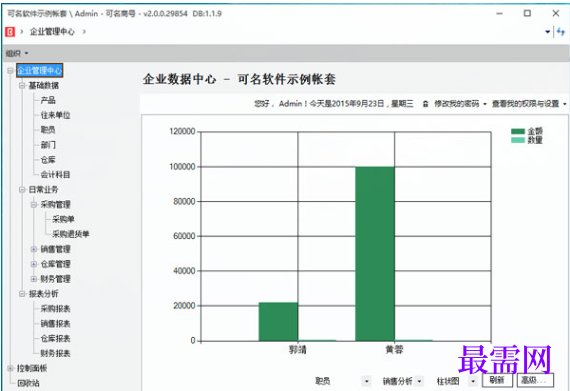This screenshot has width=570, height=391.
Task: Expand the 控制面板 tree node
Action: pos(11,368)
